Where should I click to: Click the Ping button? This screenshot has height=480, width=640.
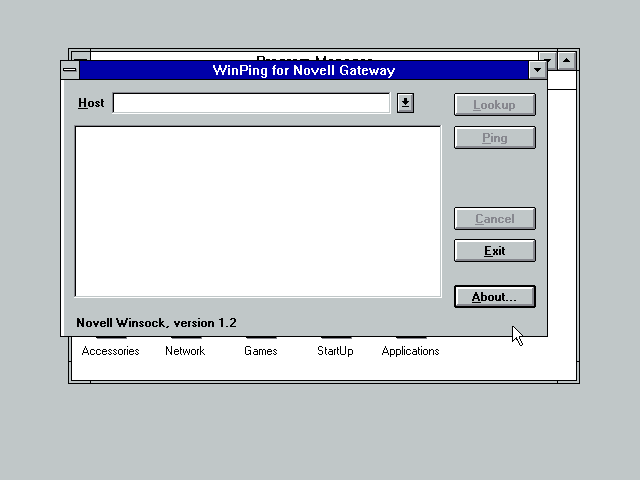[495, 138]
